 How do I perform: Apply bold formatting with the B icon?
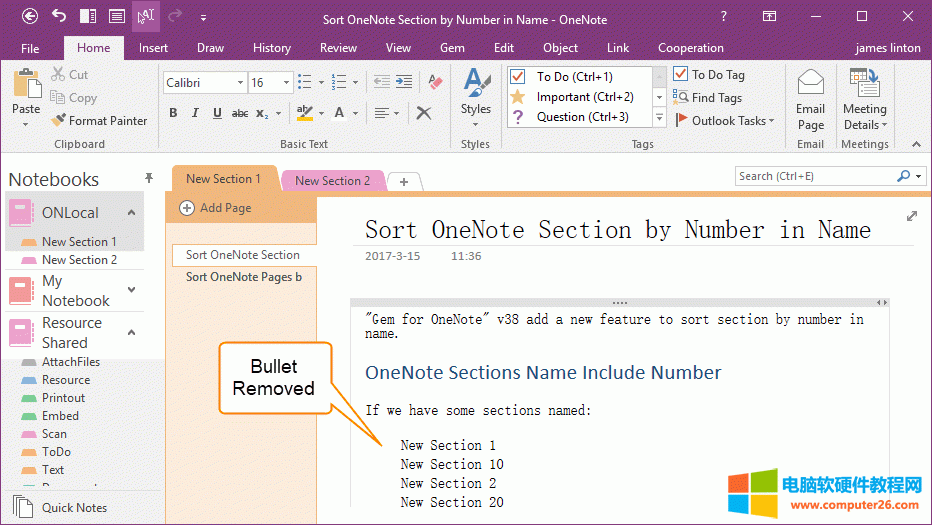[x=173, y=113]
